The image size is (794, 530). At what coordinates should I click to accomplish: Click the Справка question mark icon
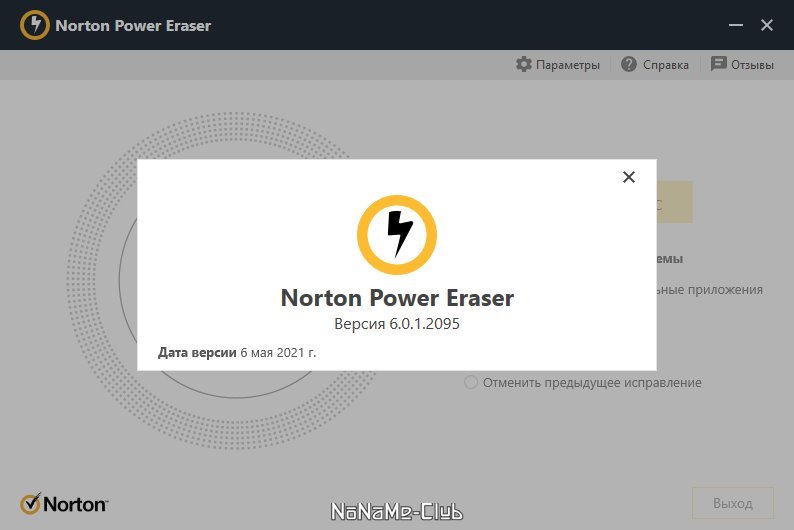[x=629, y=64]
